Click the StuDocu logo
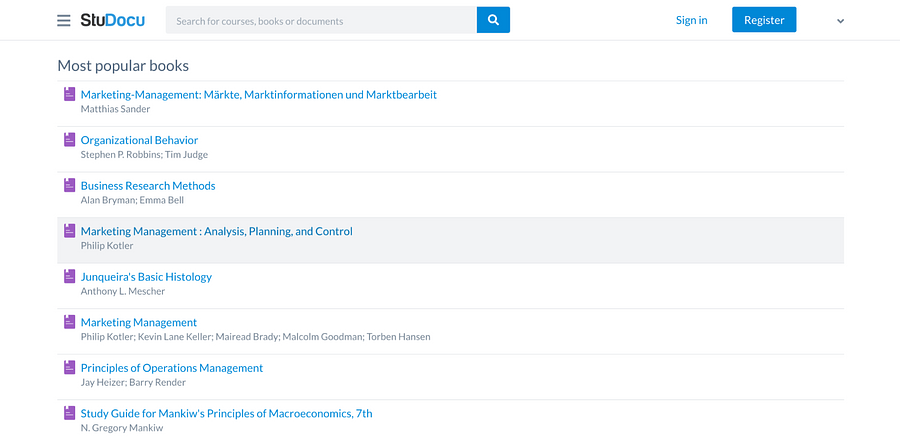This screenshot has width=900, height=444. point(112,20)
